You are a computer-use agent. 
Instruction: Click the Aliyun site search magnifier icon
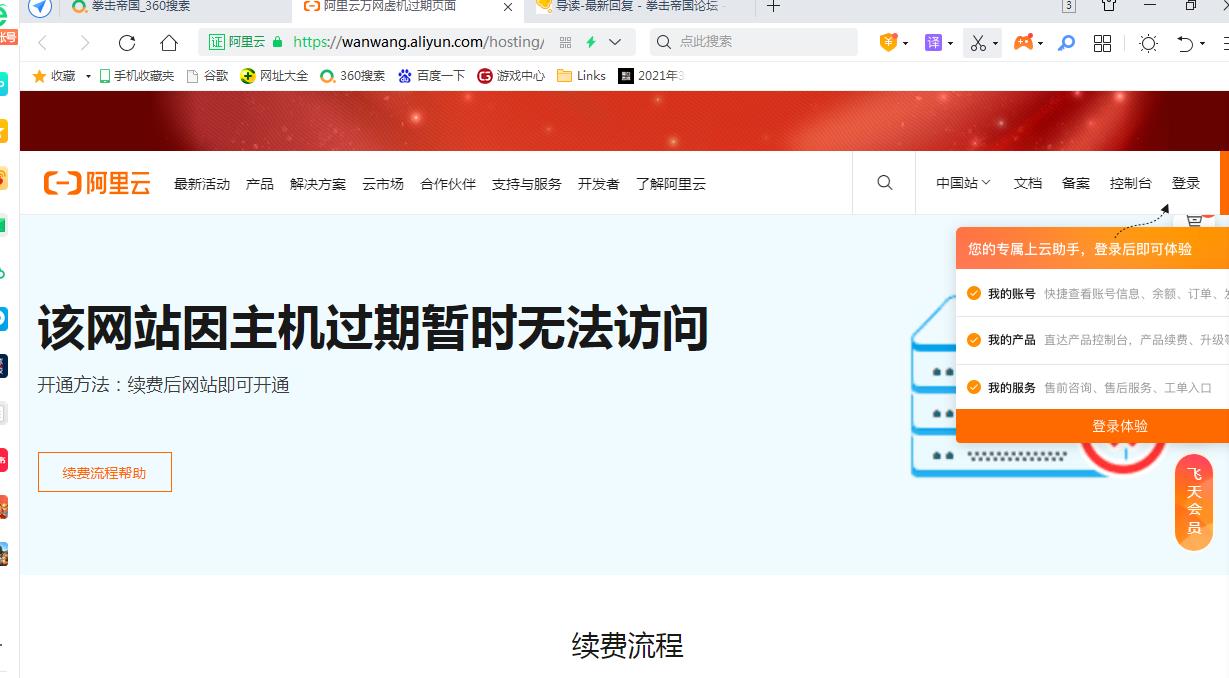[x=885, y=183]
